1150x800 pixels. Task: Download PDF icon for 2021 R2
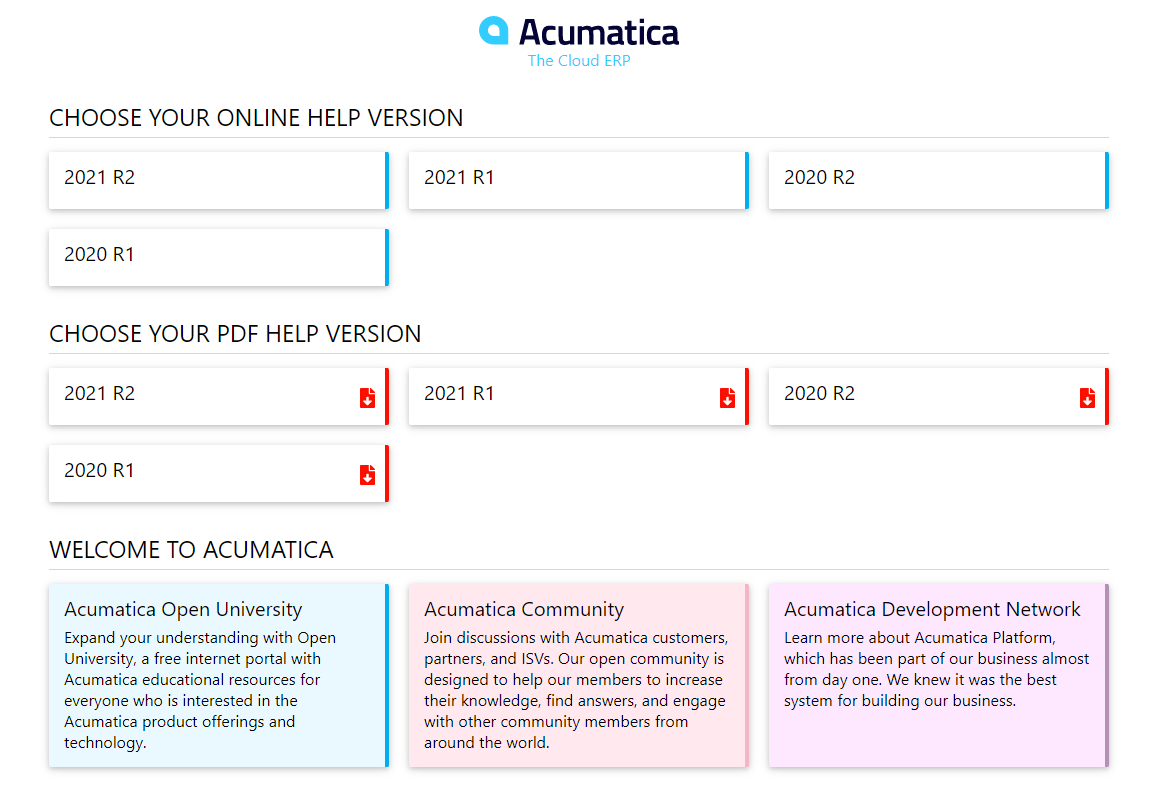tap(367, 397)
